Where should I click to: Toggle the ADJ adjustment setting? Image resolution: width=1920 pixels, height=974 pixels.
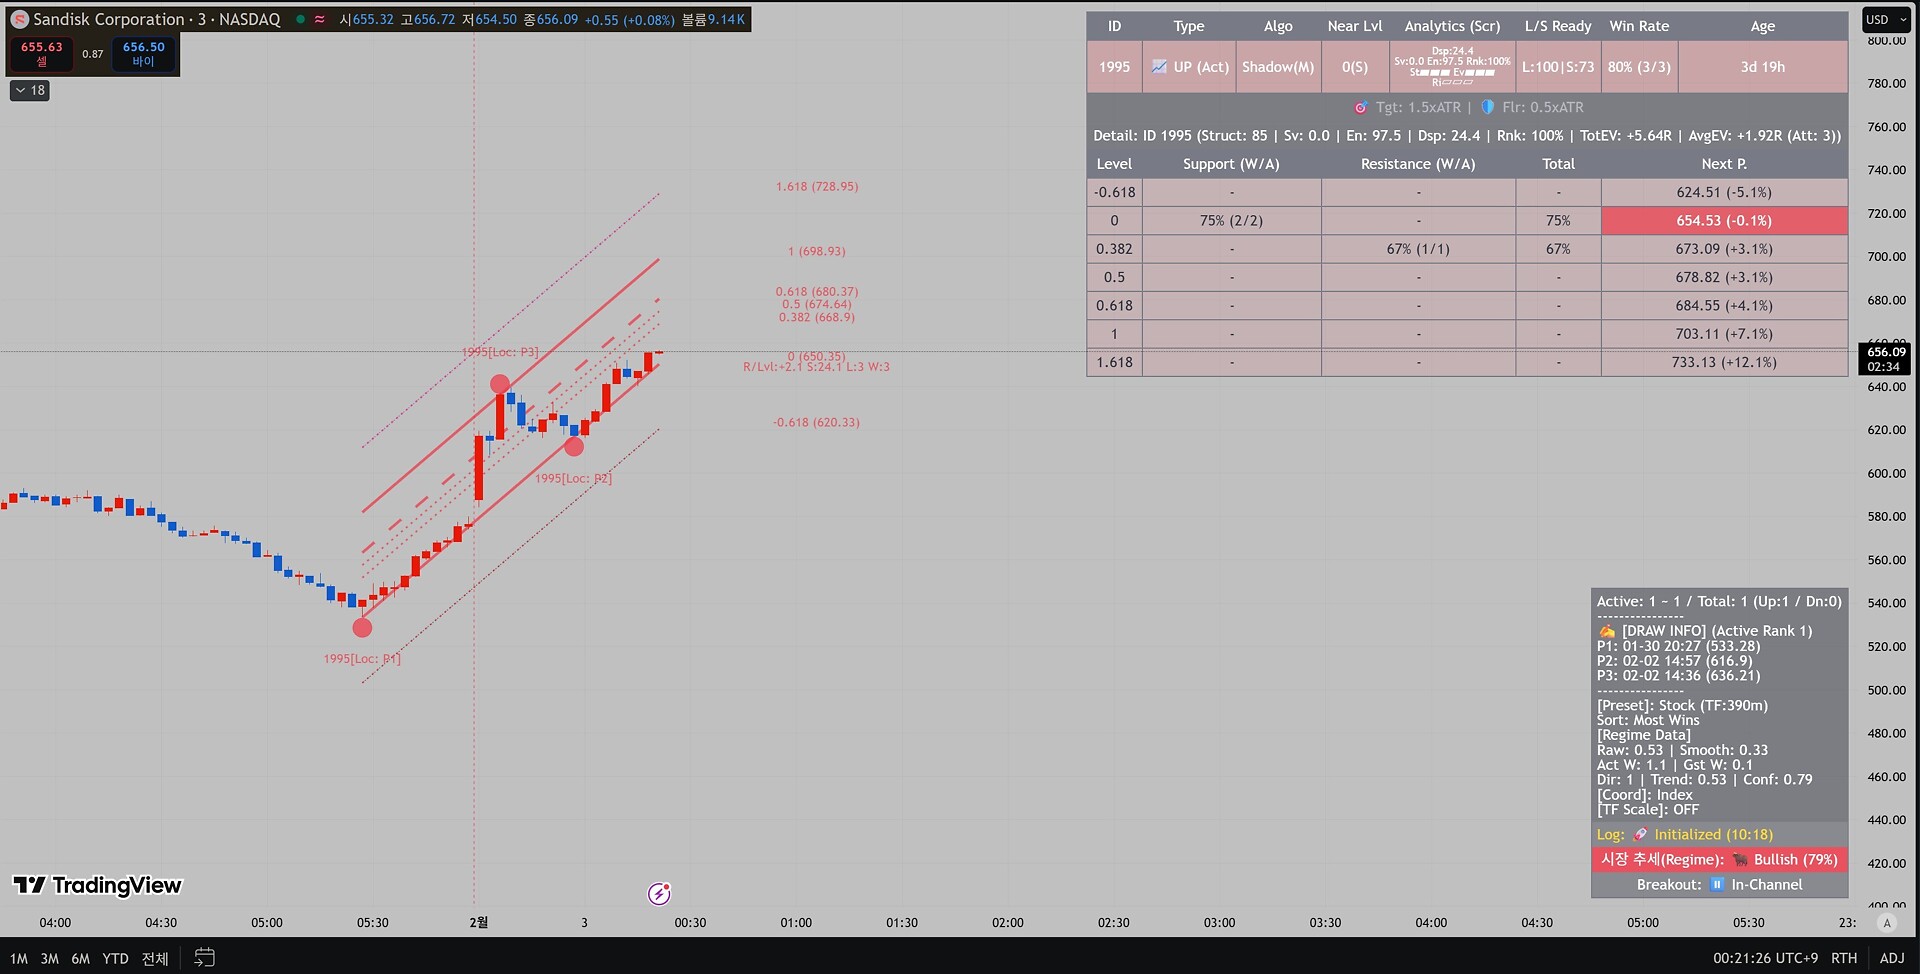(1892, 958)
